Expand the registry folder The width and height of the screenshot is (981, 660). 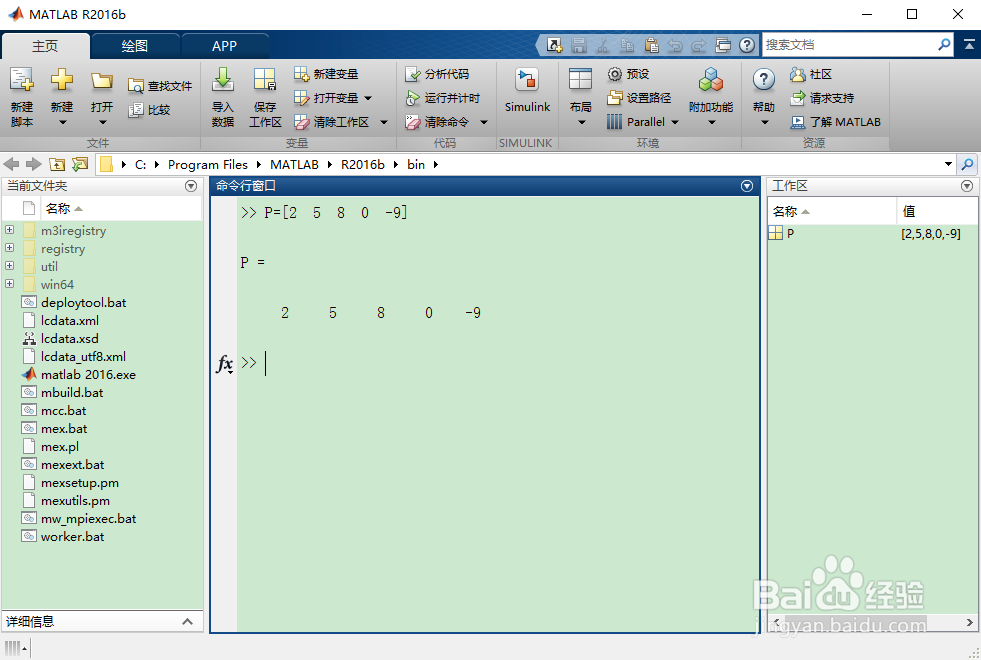(x=9, y=248)
